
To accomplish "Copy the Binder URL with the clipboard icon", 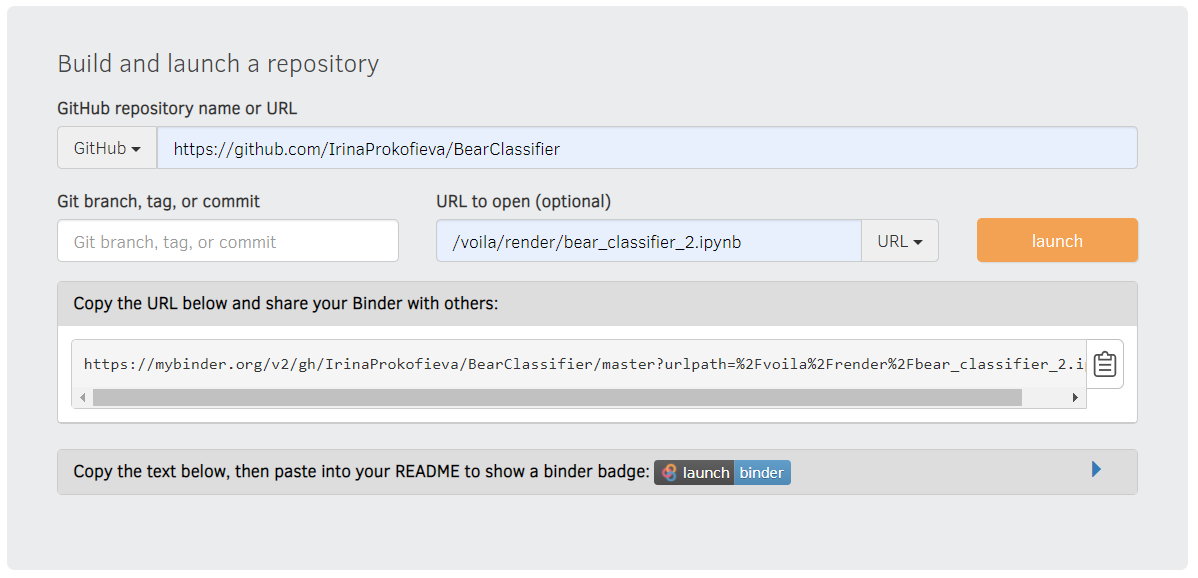I will click(x=1105, y=364).
